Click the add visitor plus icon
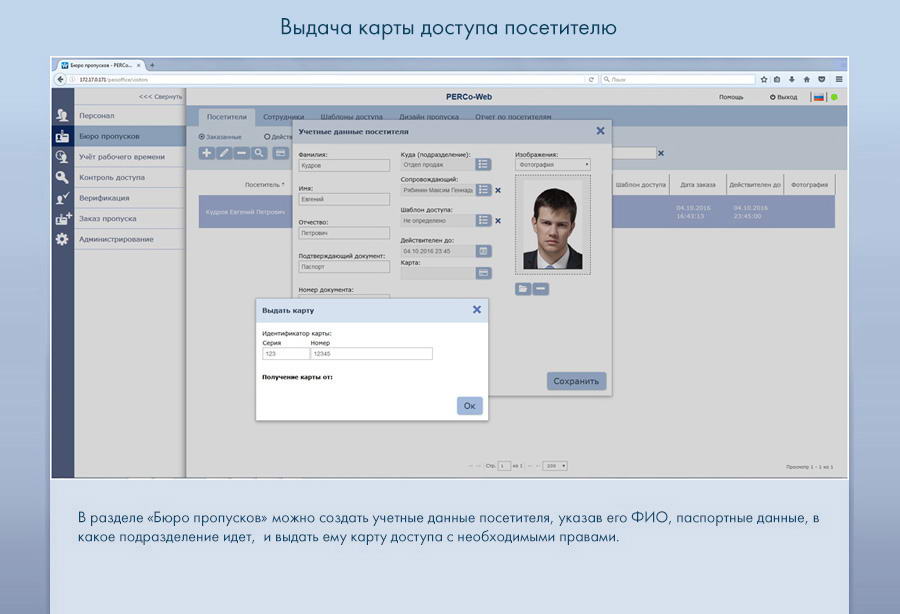The width and height of the screenshot is (900, 614). 207,153
